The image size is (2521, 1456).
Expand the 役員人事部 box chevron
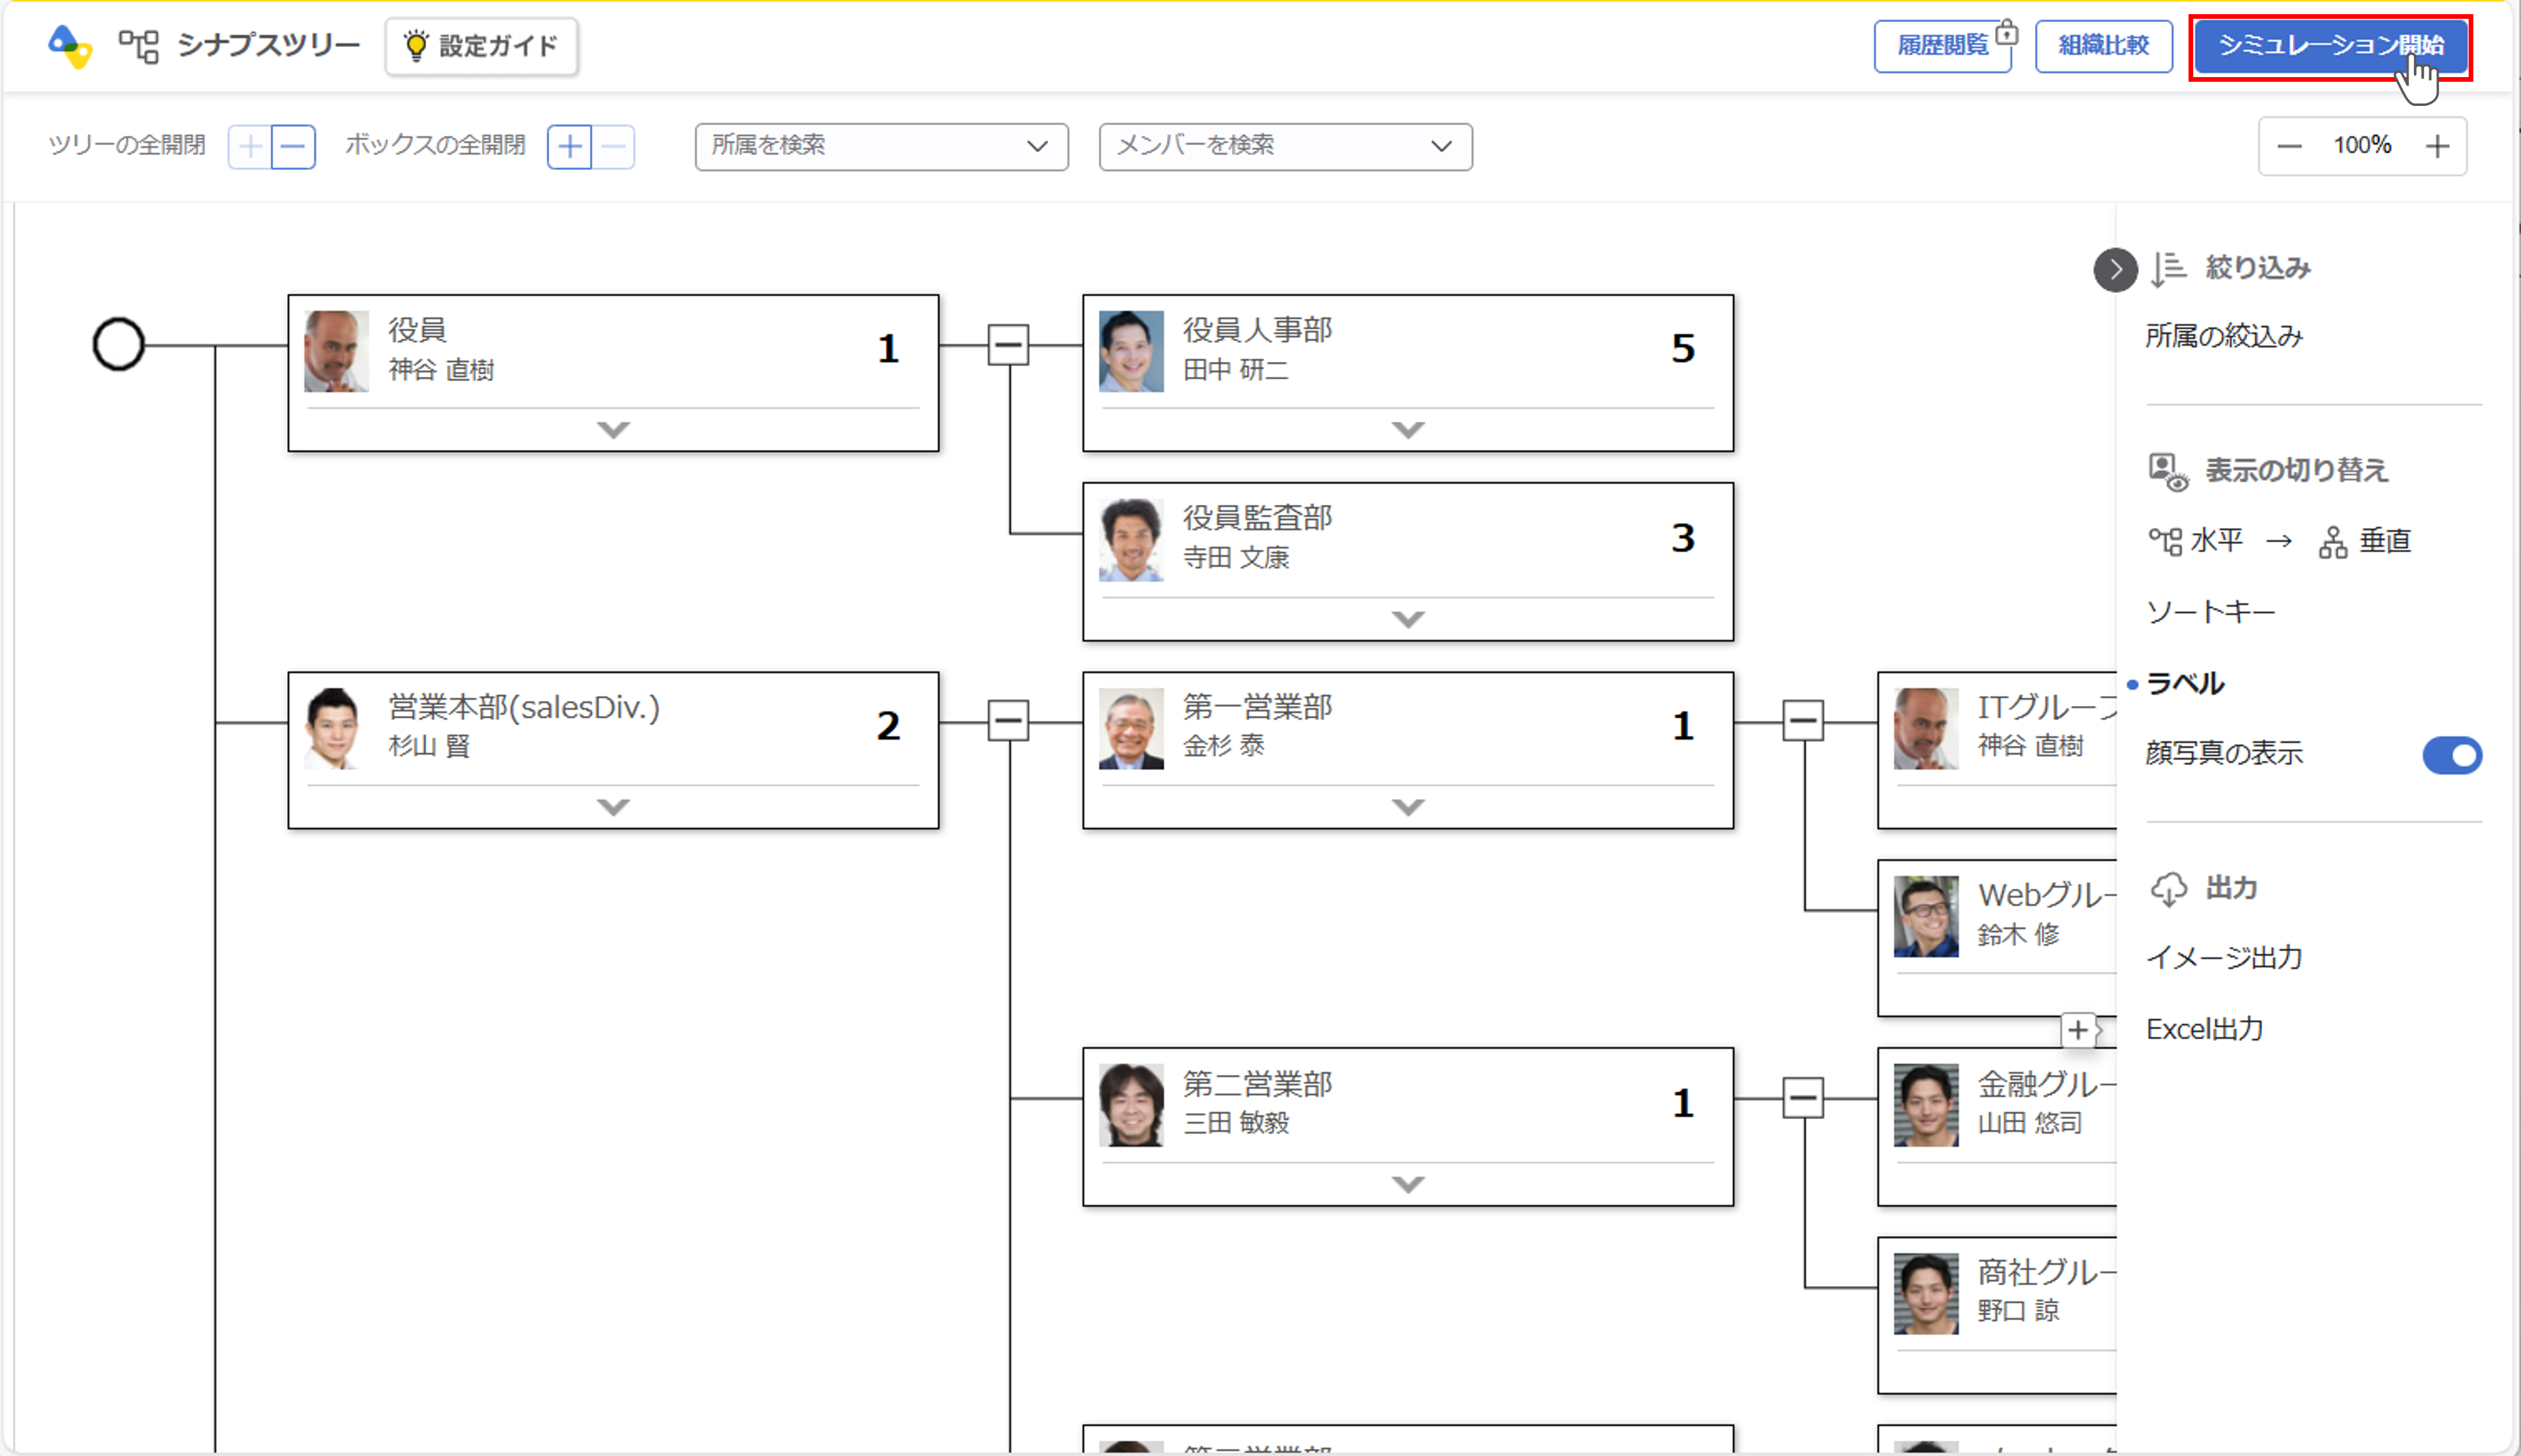click(x=1407, y=430)
